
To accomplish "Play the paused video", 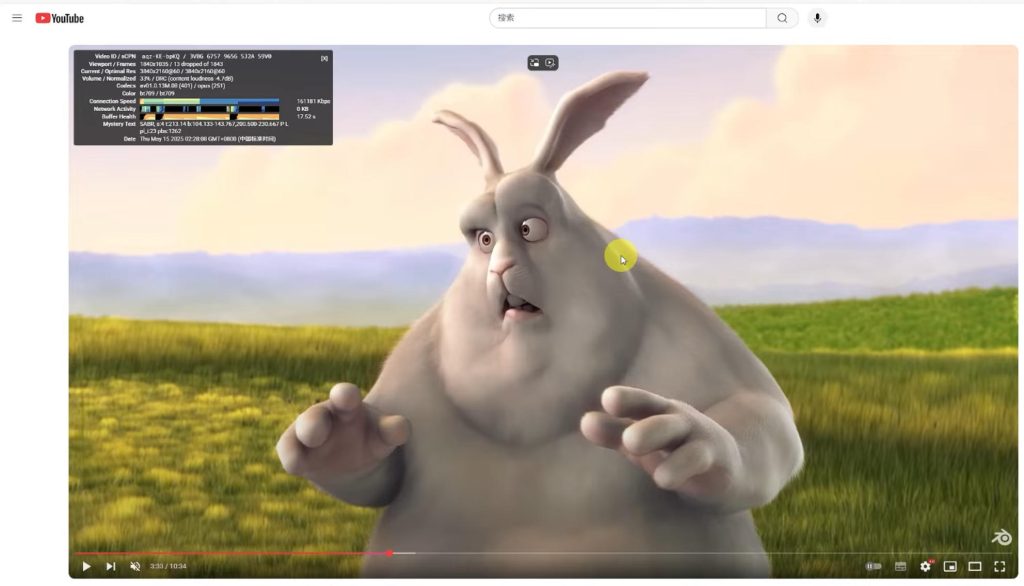I will coord(86,566).
